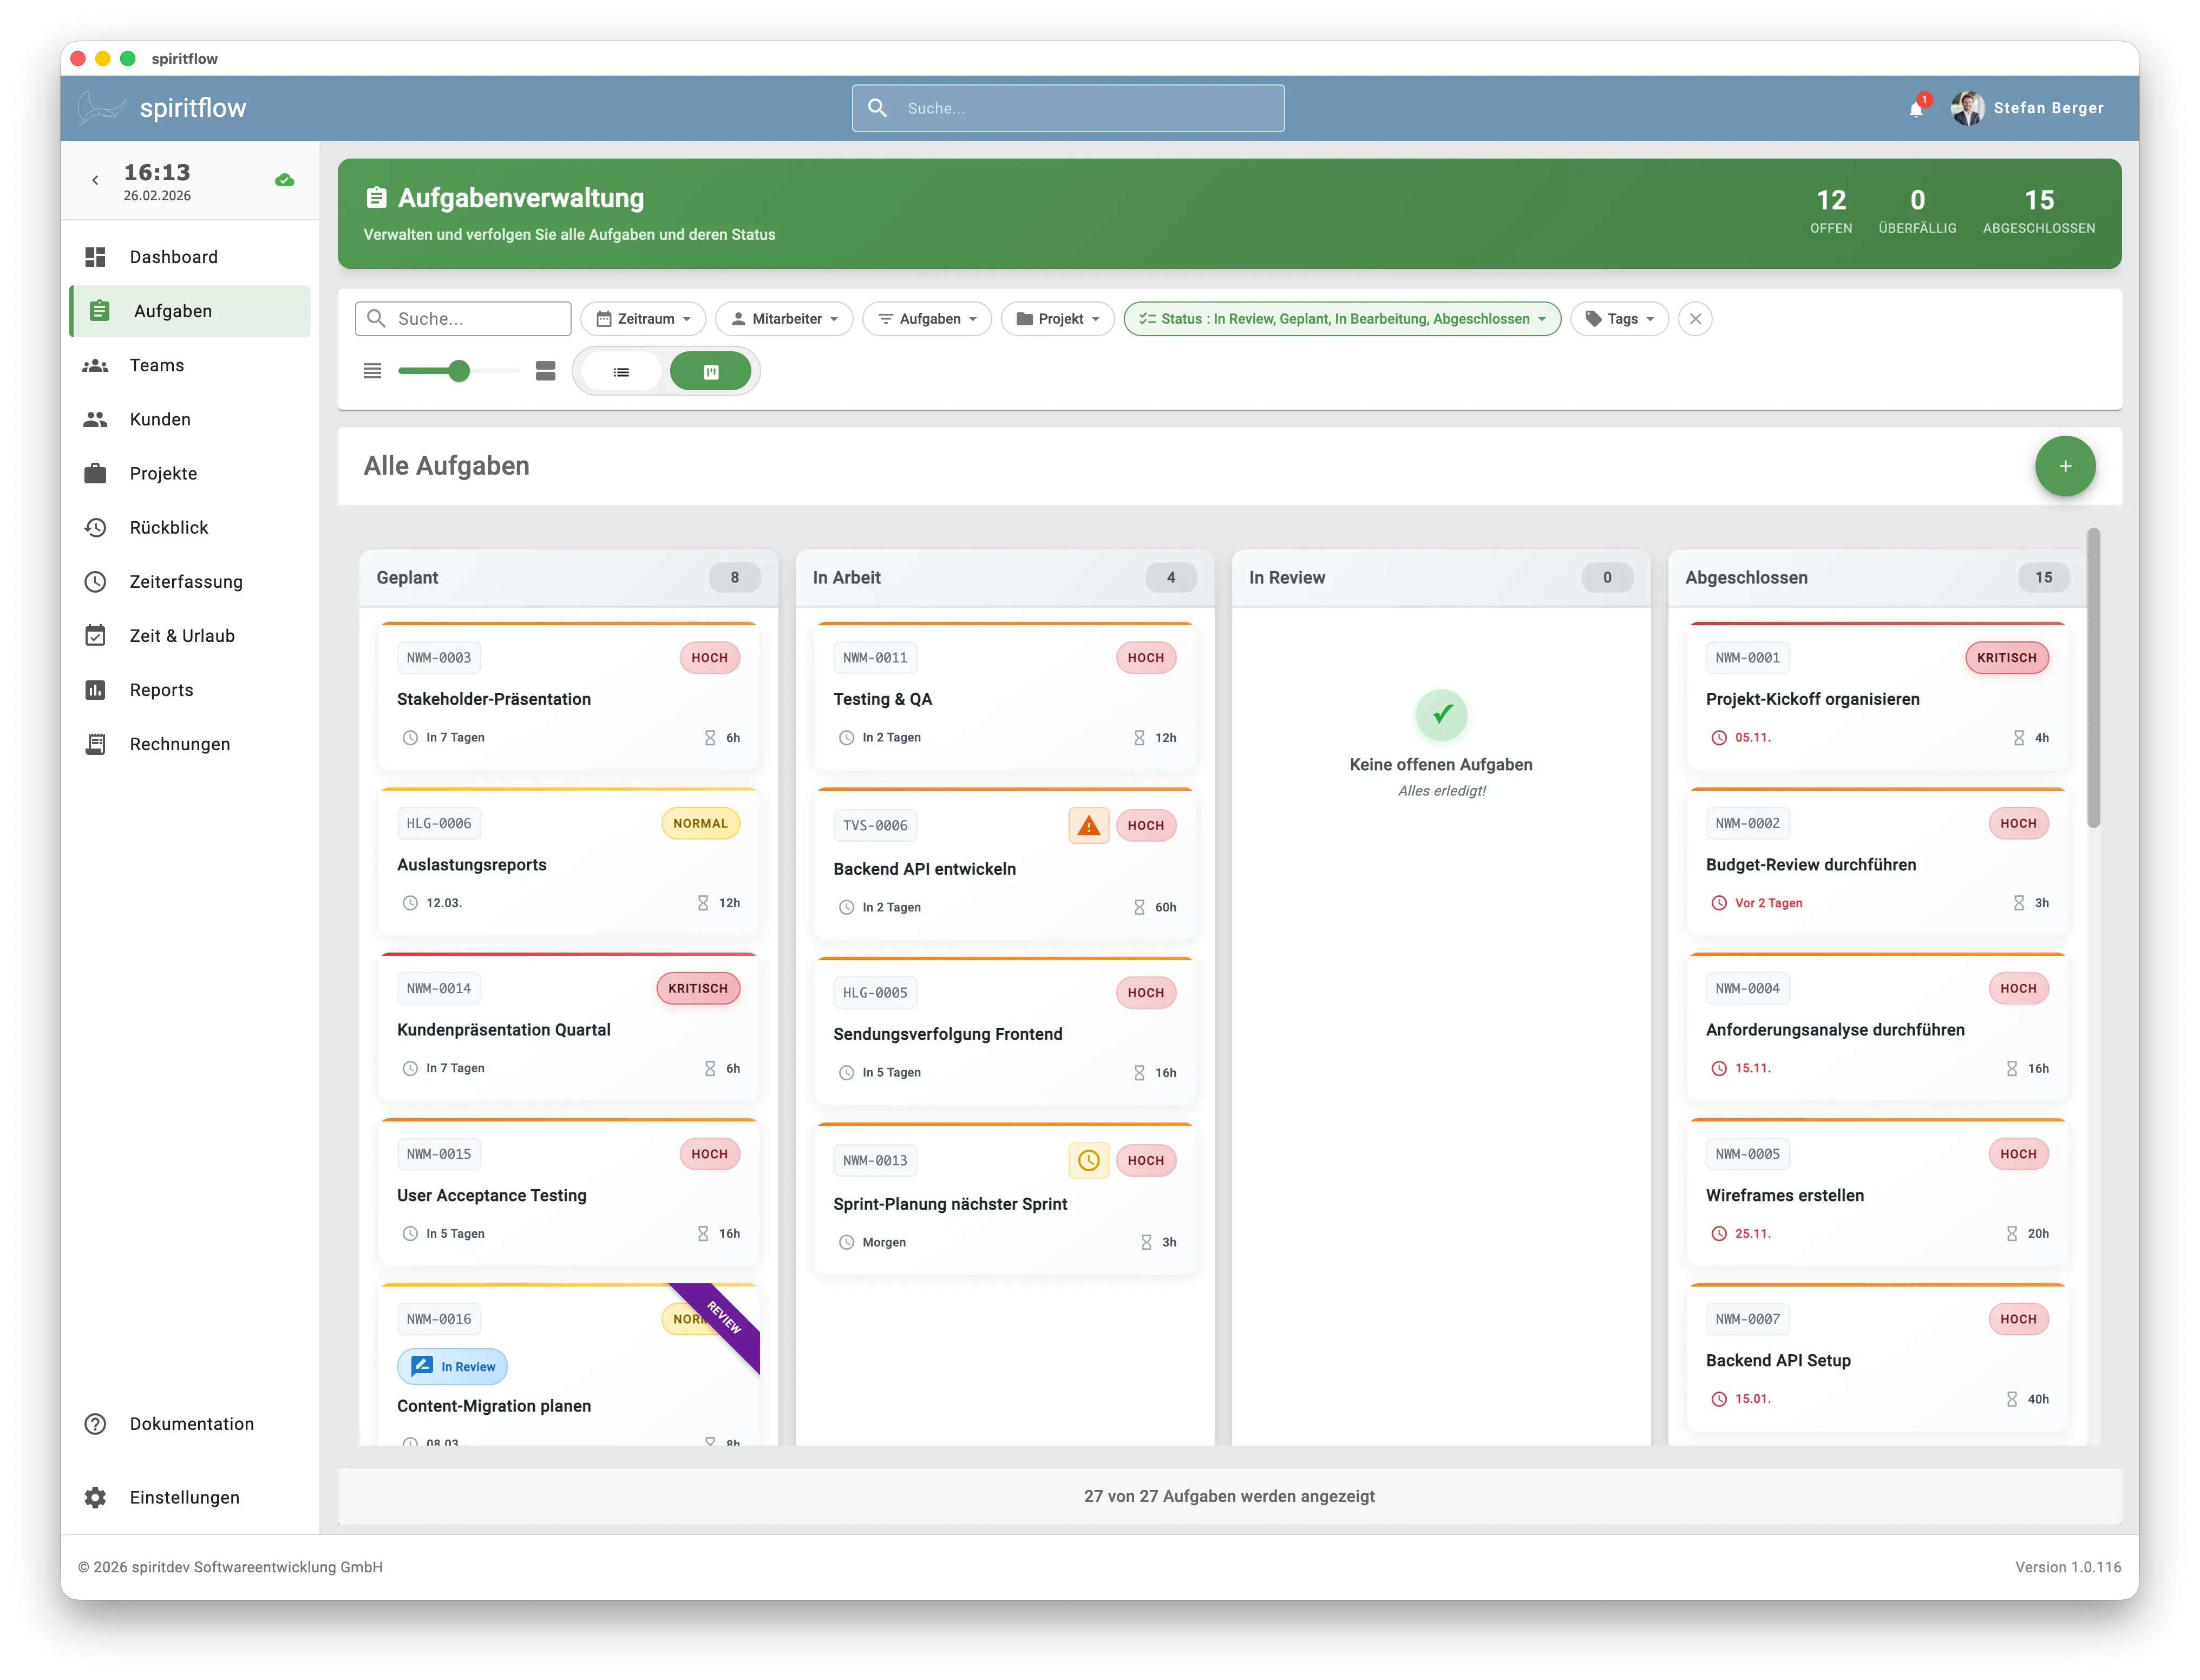Open the Projekt filter dropdown
This screenshot has width=2200, height=1680.
pyautogui.click(x=1057, y=319)
